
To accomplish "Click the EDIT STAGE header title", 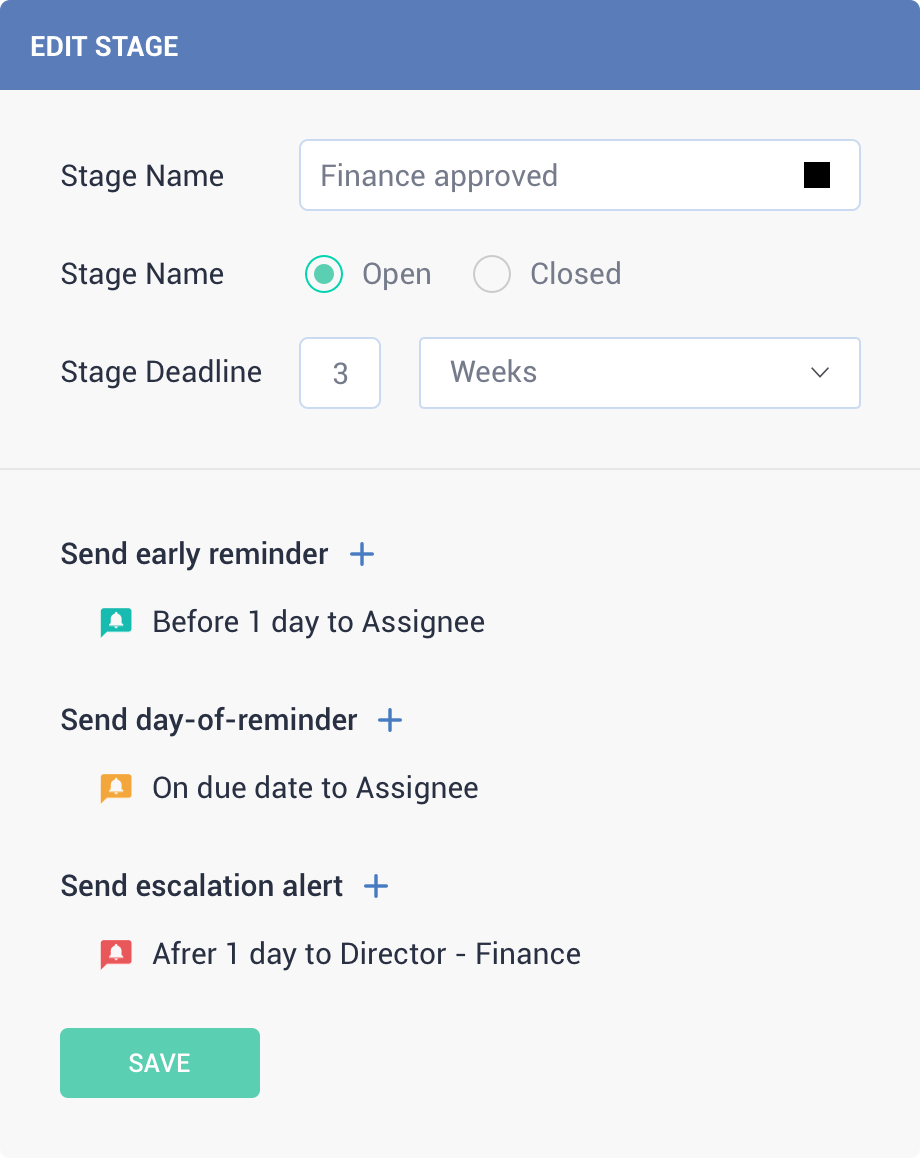I will [104, 47].
